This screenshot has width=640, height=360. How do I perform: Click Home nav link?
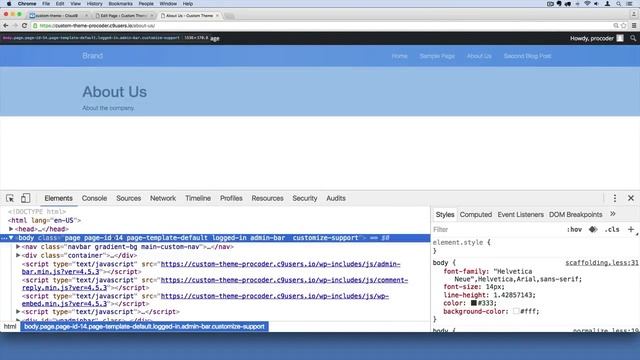400,56
